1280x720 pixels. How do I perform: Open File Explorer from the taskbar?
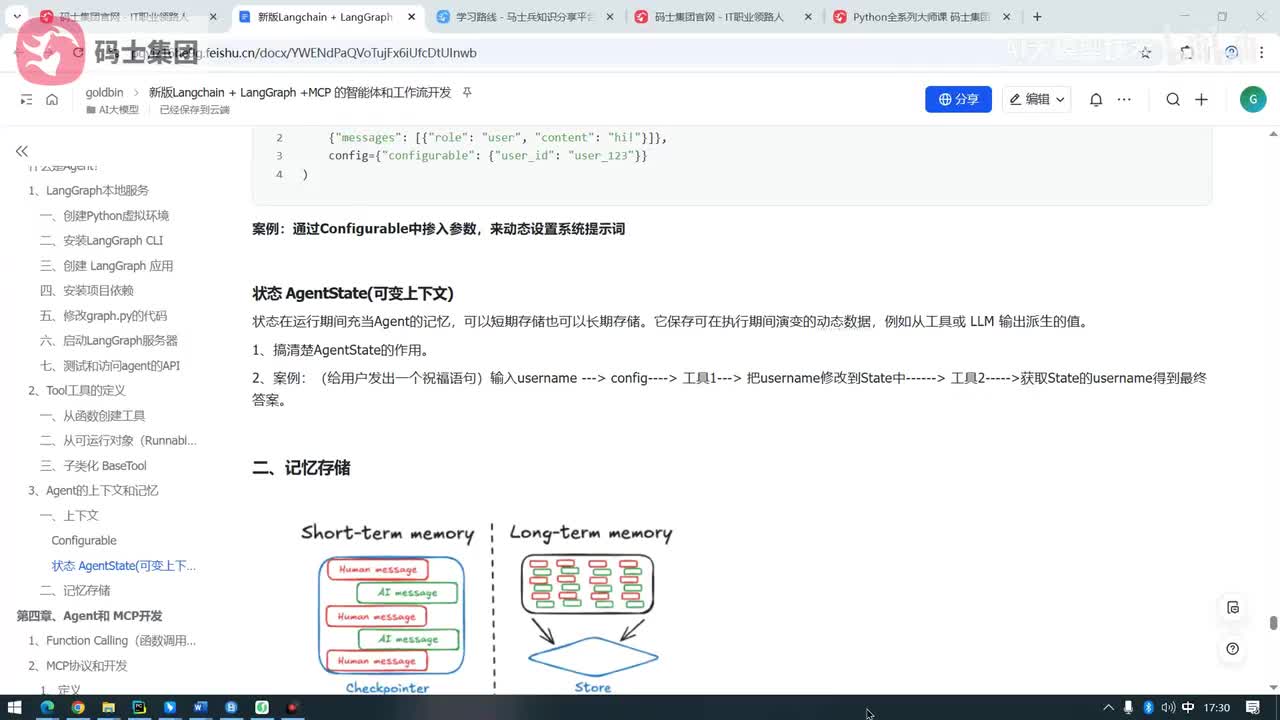pos(108,708)
